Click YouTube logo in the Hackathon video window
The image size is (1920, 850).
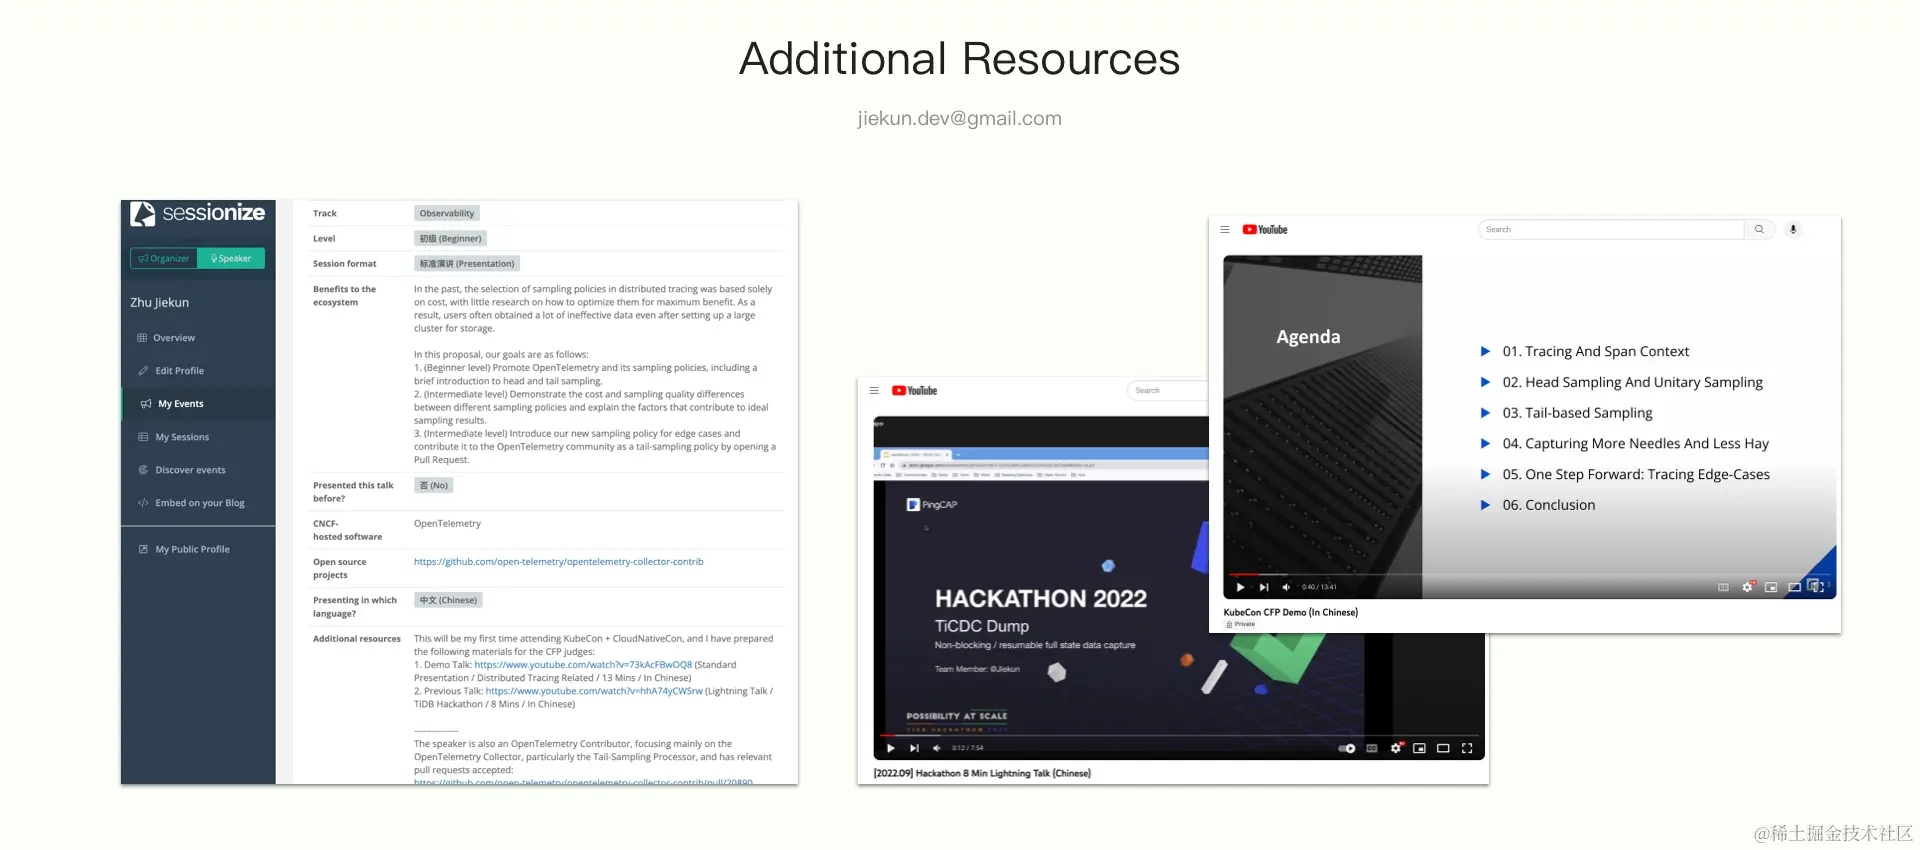914,391
